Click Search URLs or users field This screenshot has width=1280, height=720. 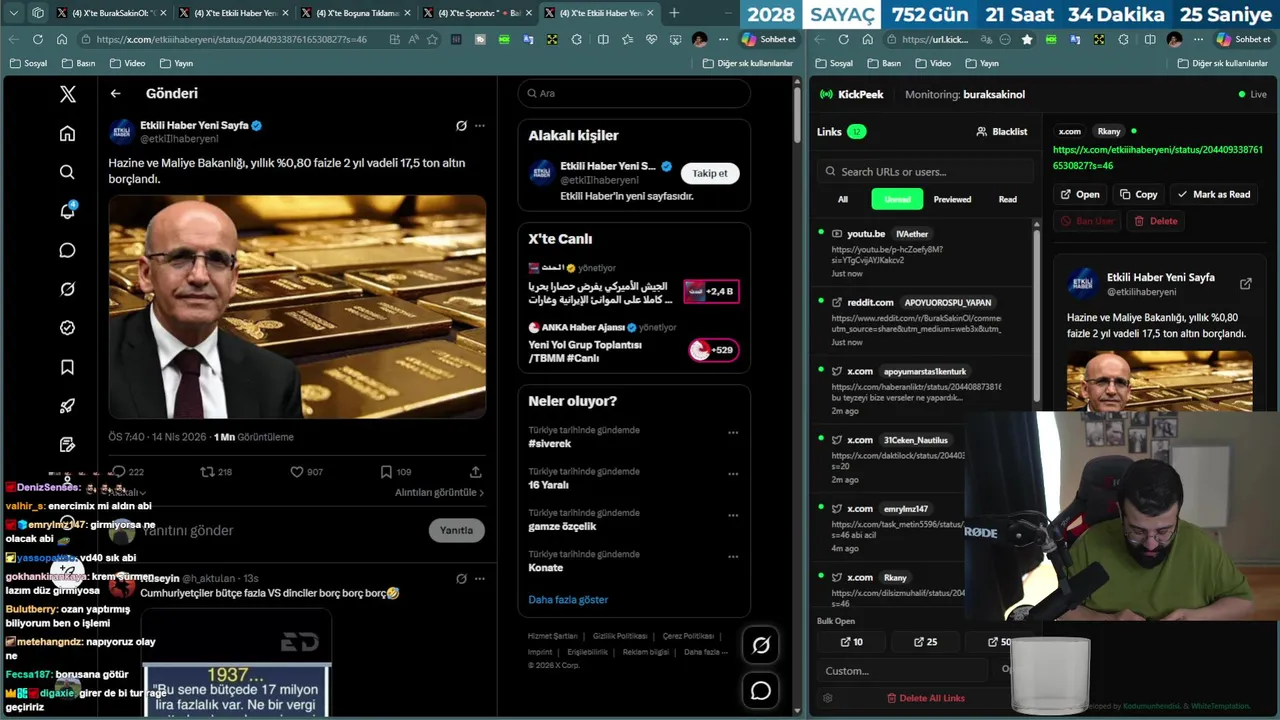tap(923, 171)
